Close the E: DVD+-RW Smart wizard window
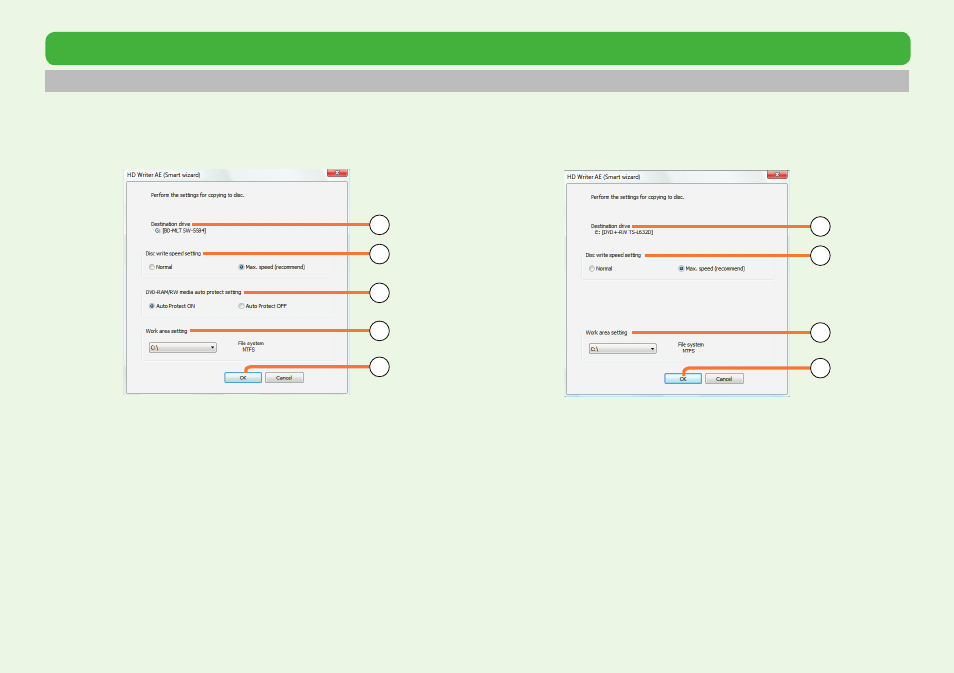The image size is (954, 673). point(777,175)
